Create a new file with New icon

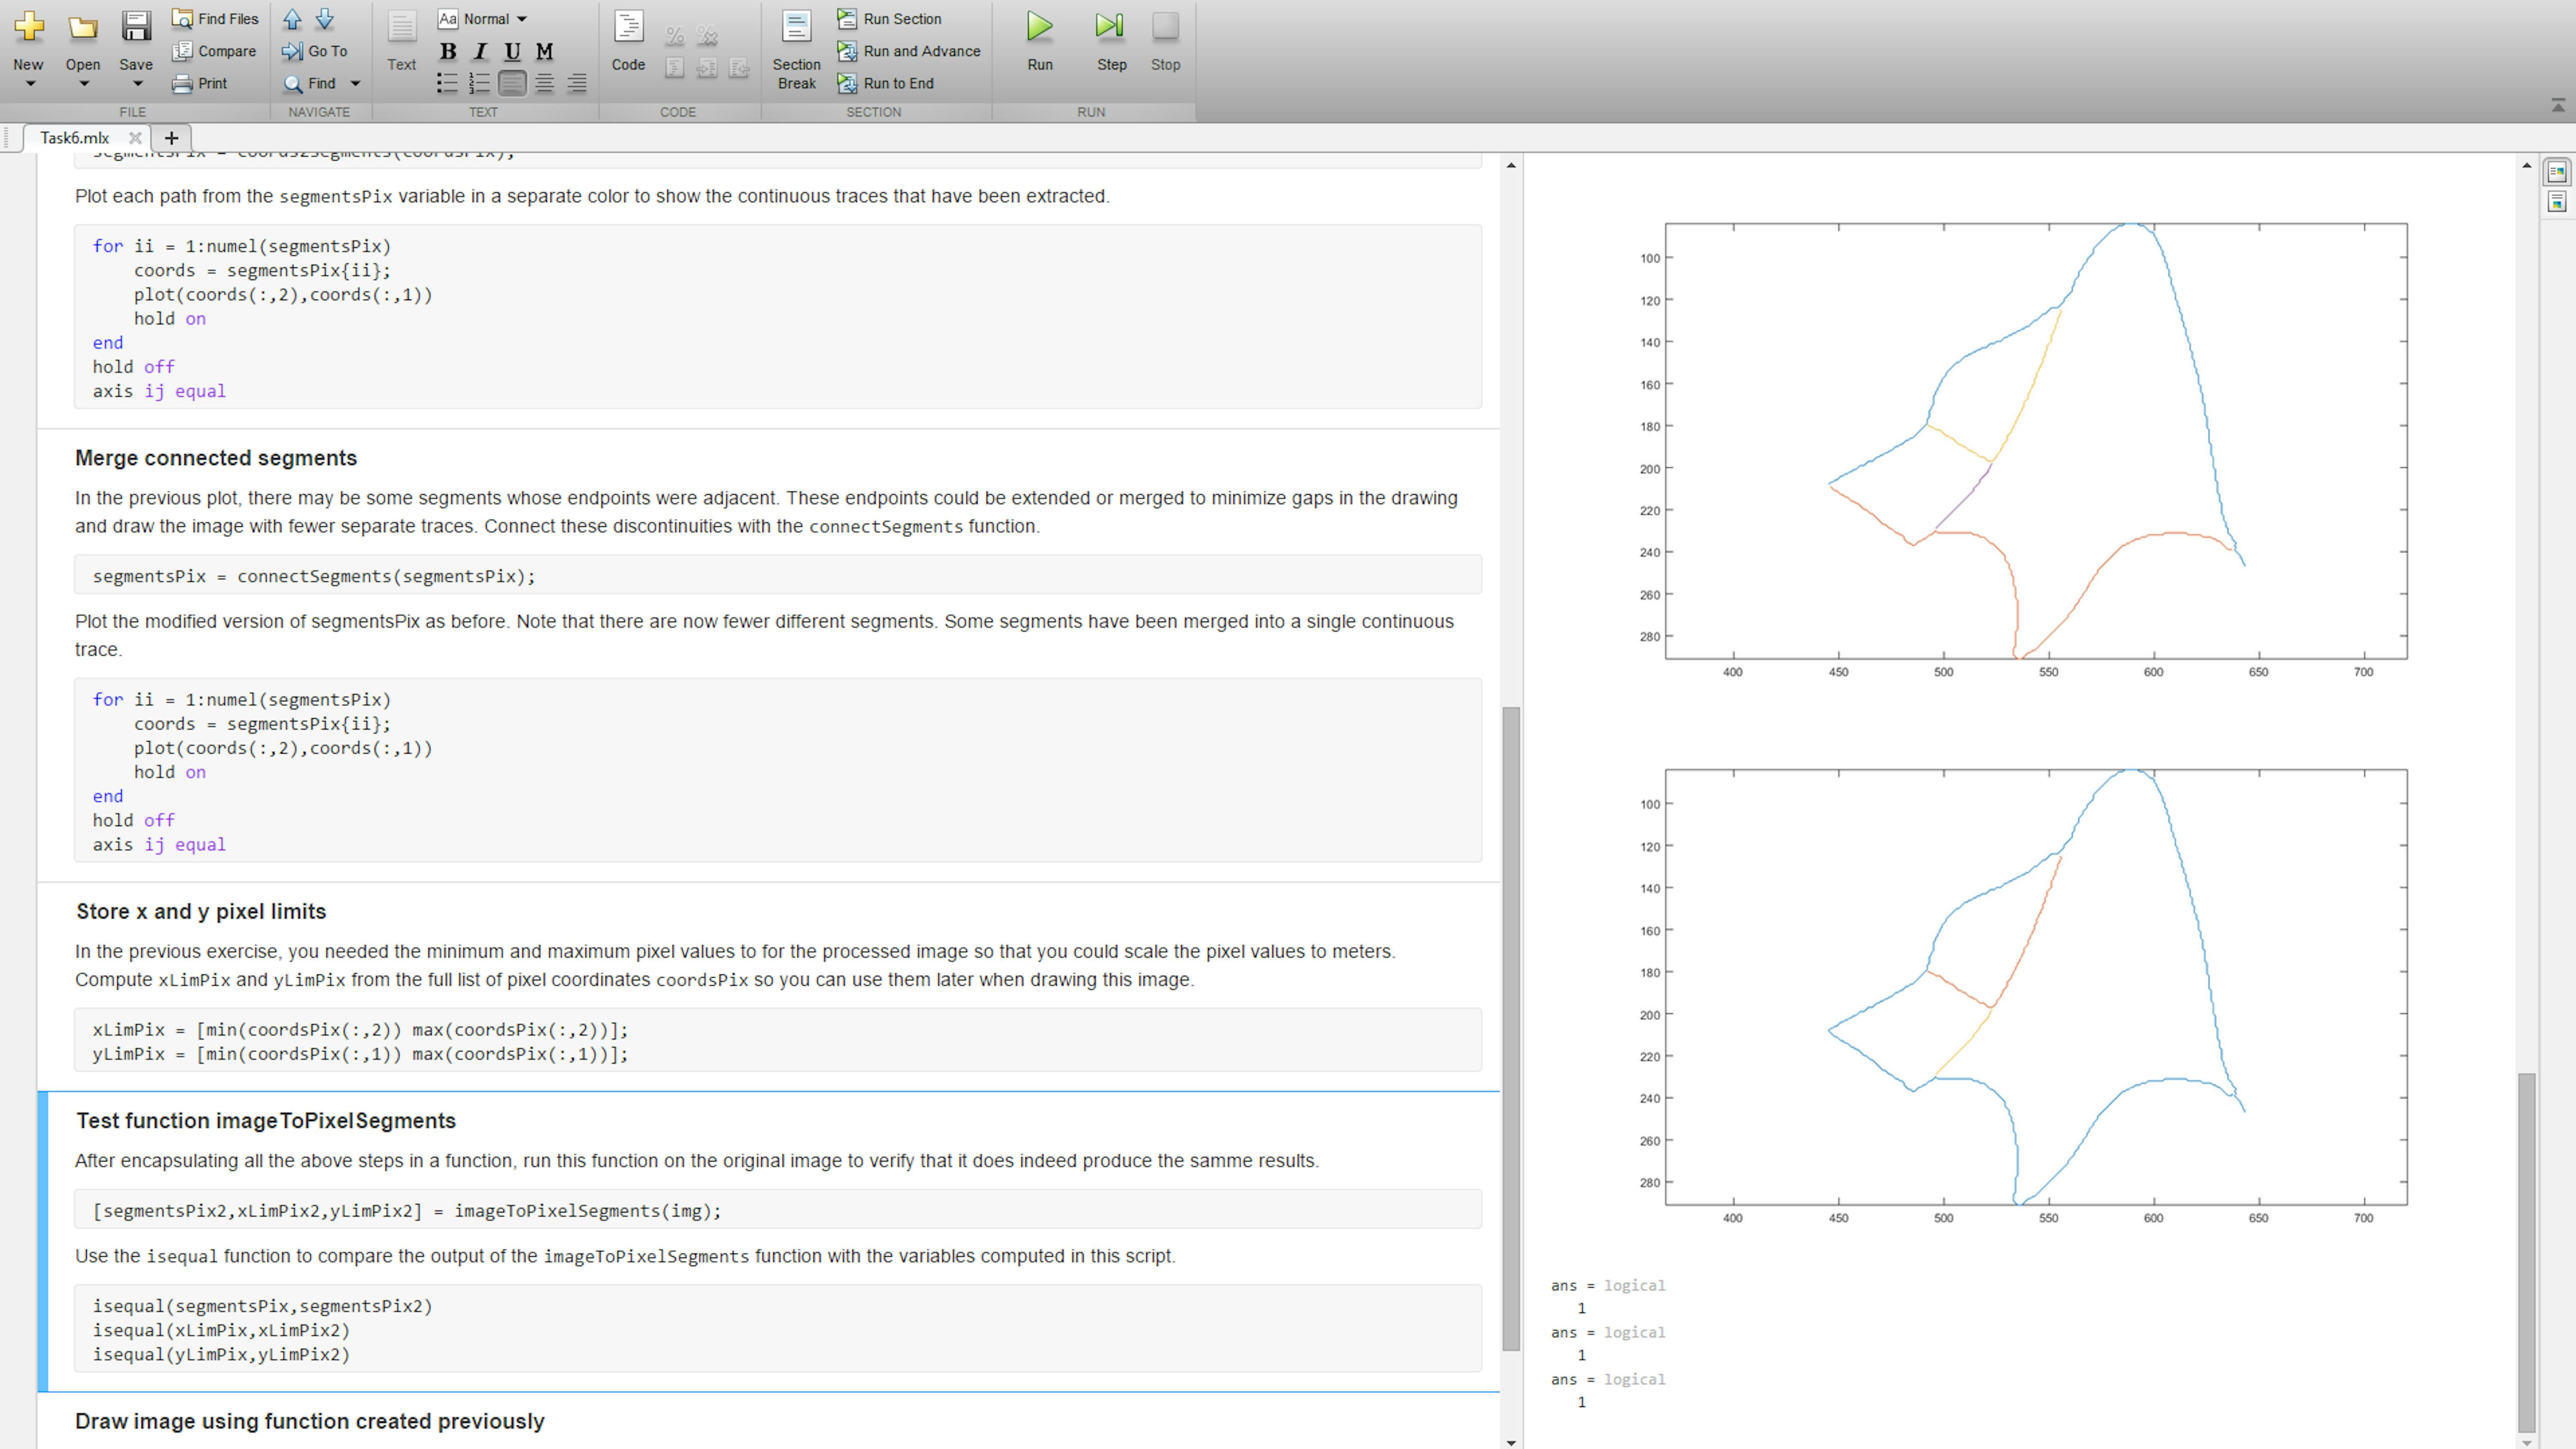click(29, 27)
